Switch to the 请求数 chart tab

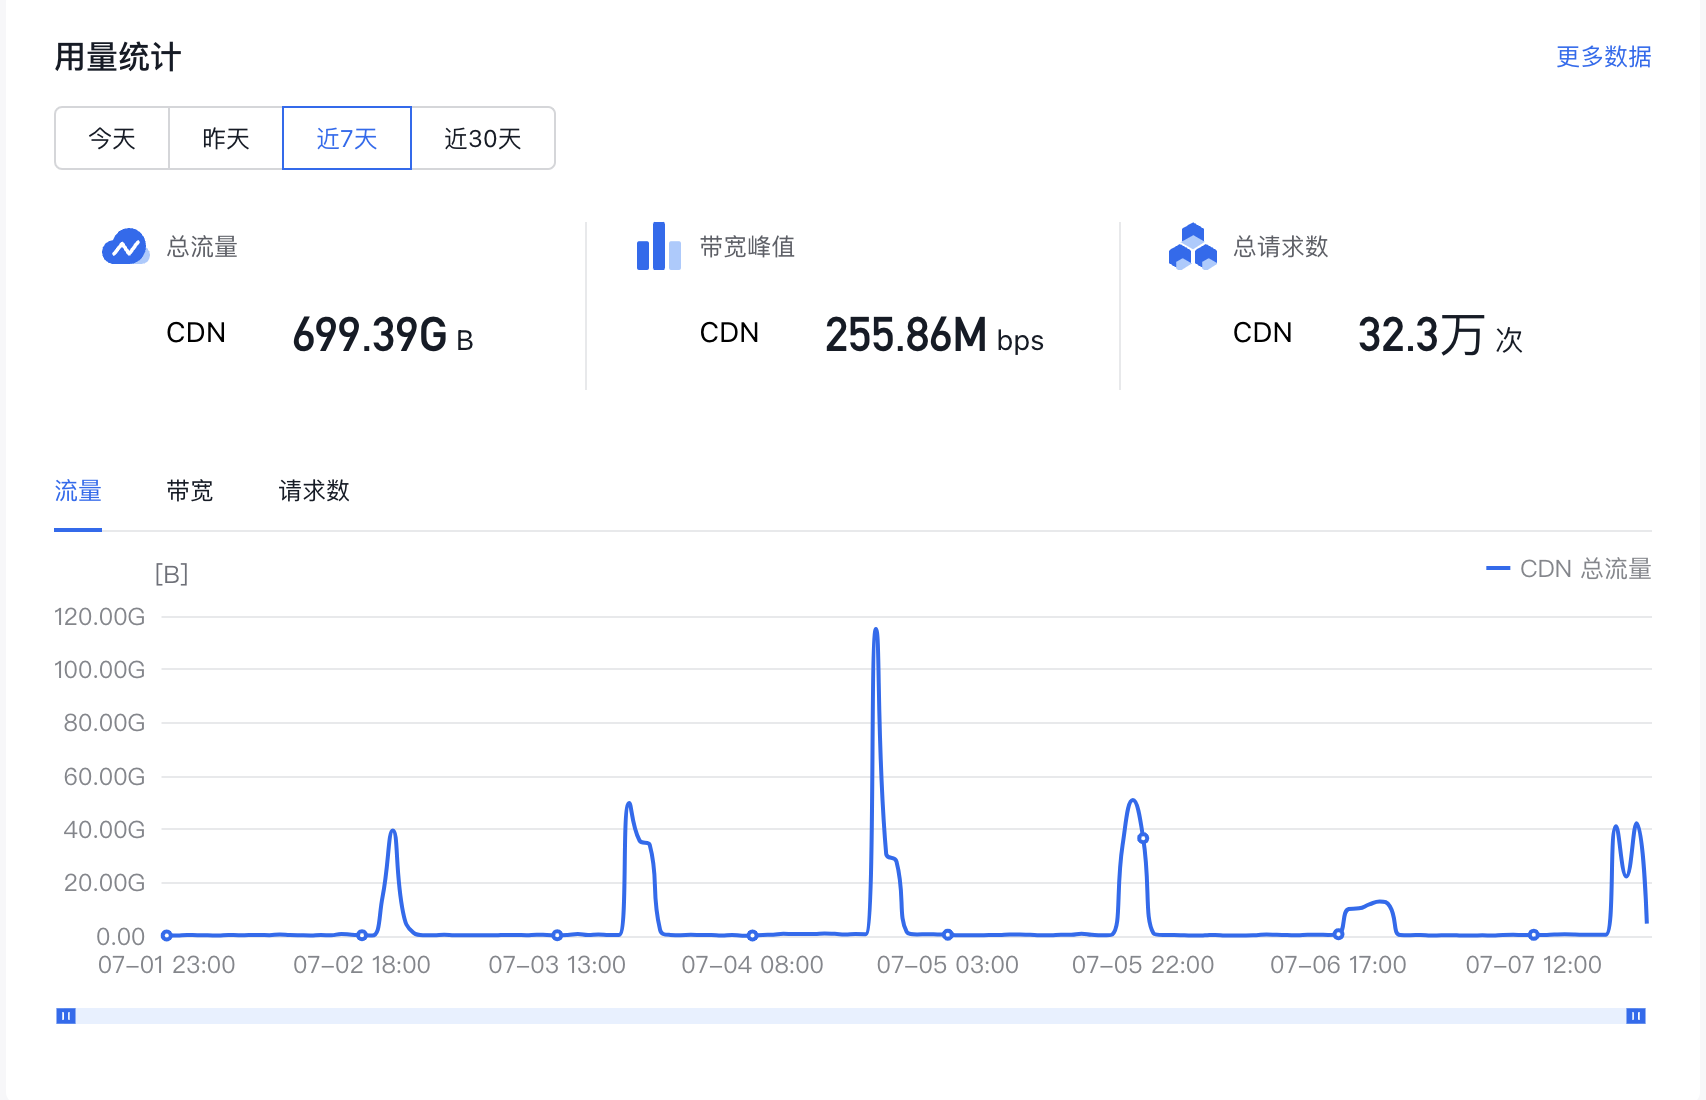click(314, 491)
